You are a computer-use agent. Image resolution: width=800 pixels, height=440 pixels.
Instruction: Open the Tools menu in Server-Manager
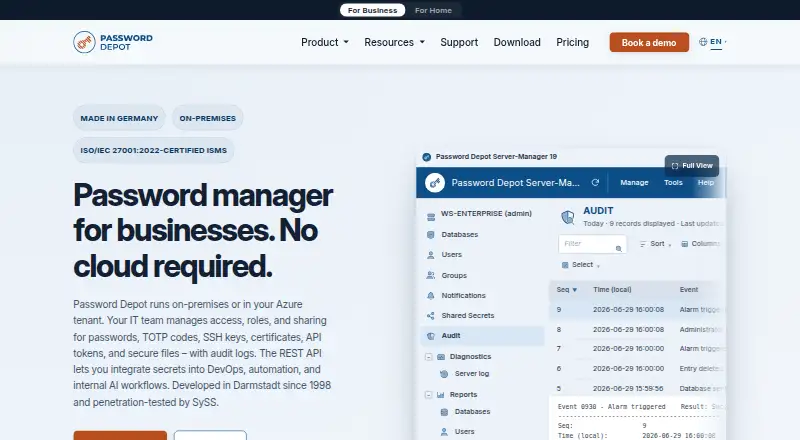673,182
